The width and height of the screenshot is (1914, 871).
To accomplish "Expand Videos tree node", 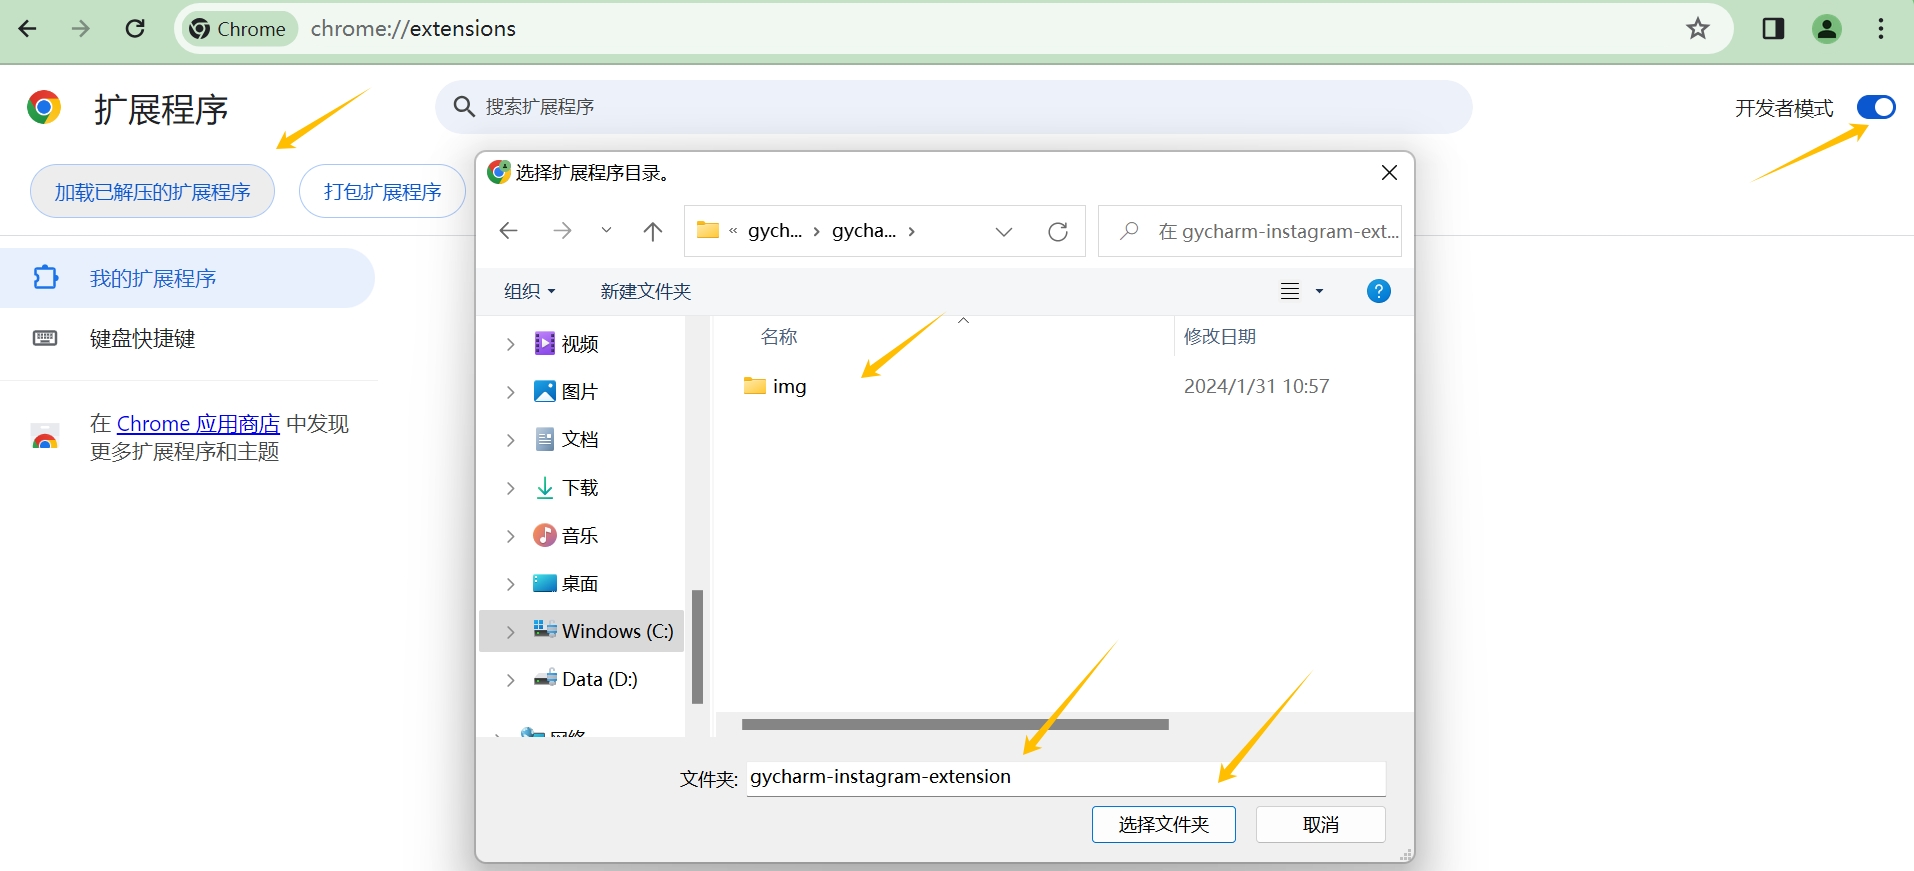I will pyautogui.click(x=510, y=344).
